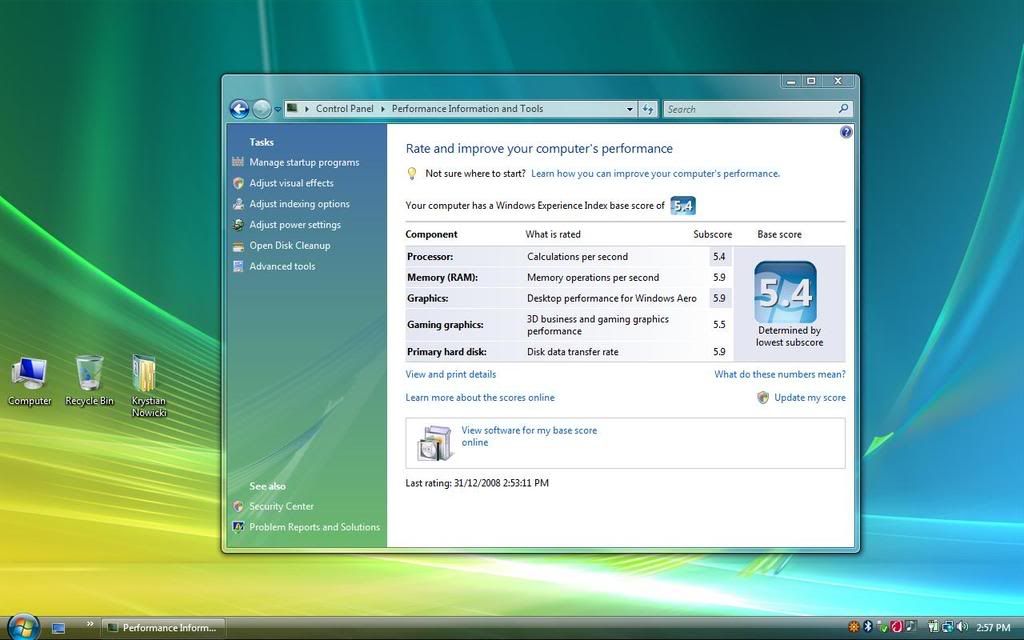Open View and print details
The height and width of the screenshot is (640, 1024).
[451, 374]
